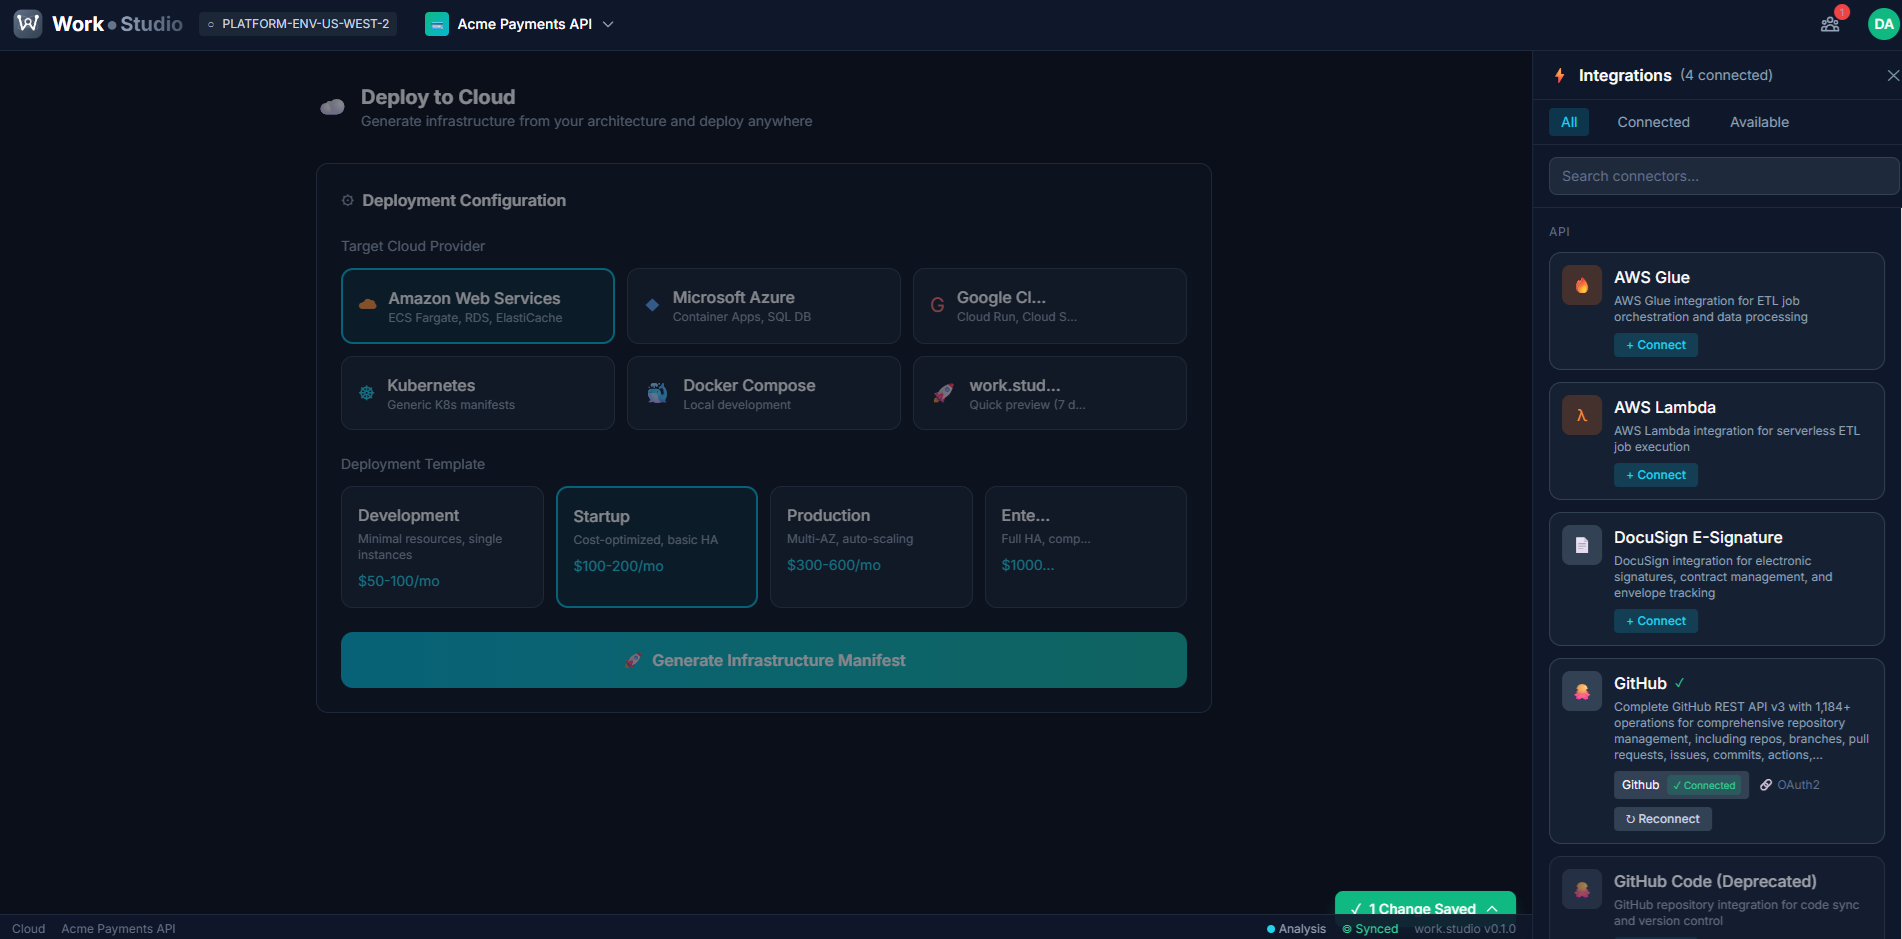Image resolution: width=1902 pixels, height=939 pixels.
Task: Click the Cloud breadcrumb in status bar
Action: [x=29, y=929]
